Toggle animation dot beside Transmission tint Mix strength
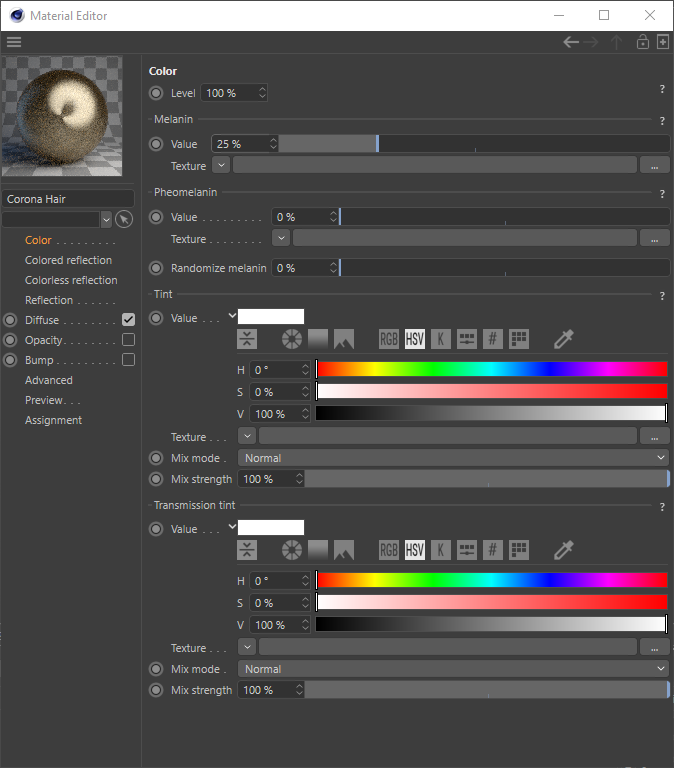The image size is (674, 768). coord(156,690)
